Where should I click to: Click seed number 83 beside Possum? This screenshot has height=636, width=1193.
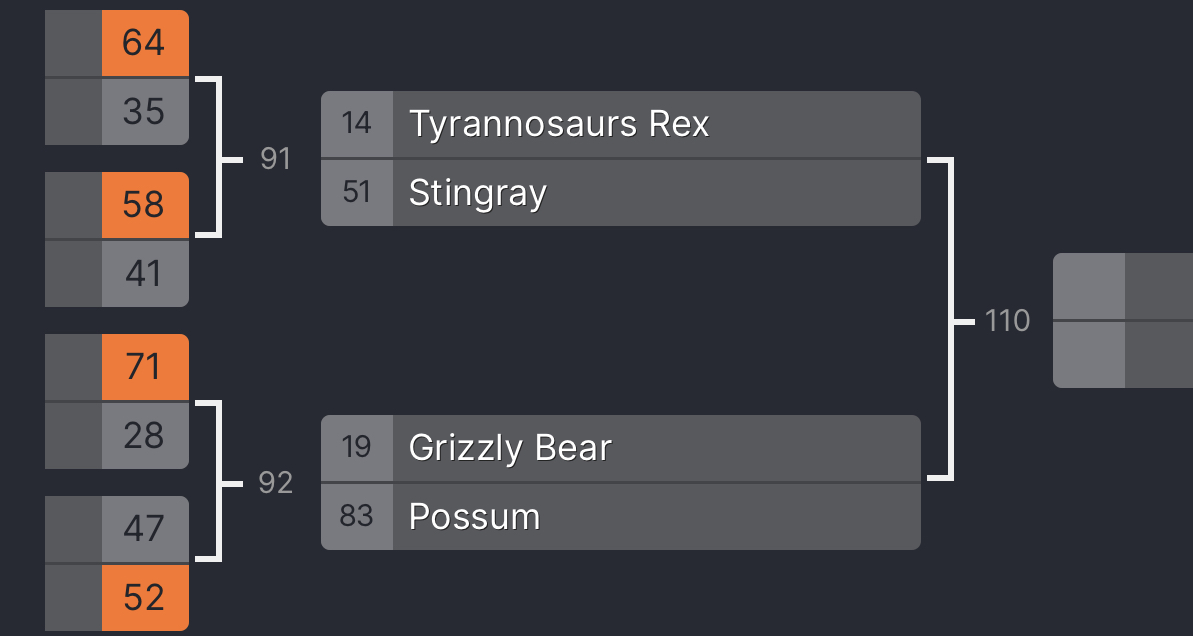coord(356,516)
